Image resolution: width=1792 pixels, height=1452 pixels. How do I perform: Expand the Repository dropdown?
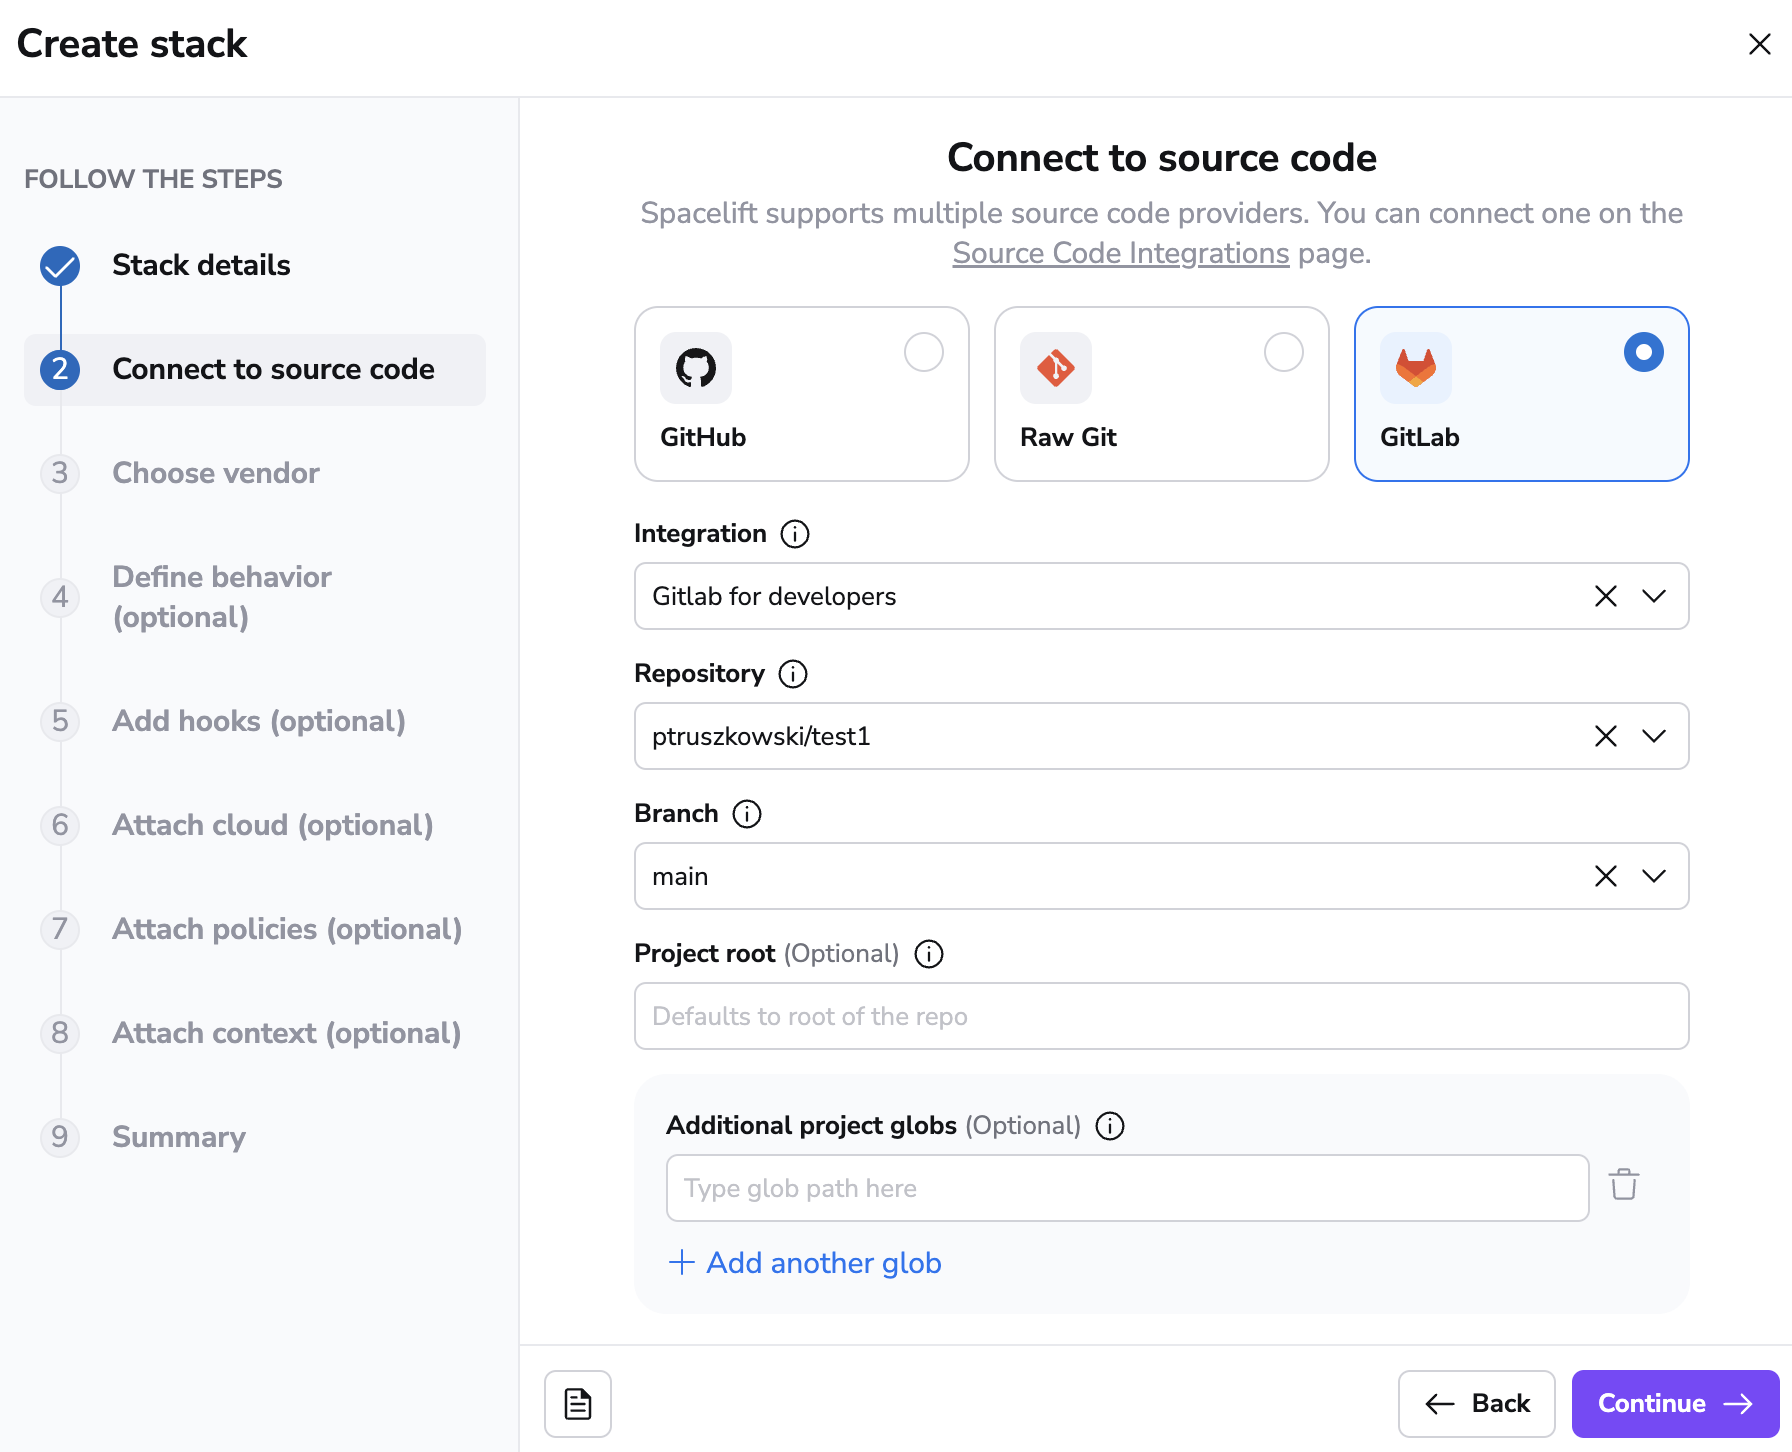click(x=1652, y=736)
